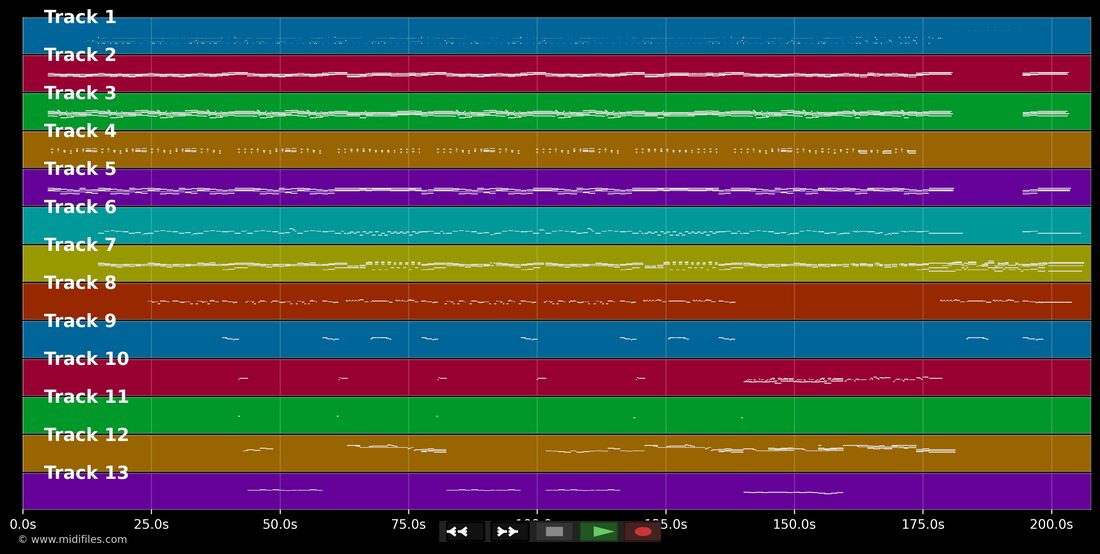Click the 25.0s time axis label
This screenshot has height=554, width=1100.
click(x=151, y=524)
